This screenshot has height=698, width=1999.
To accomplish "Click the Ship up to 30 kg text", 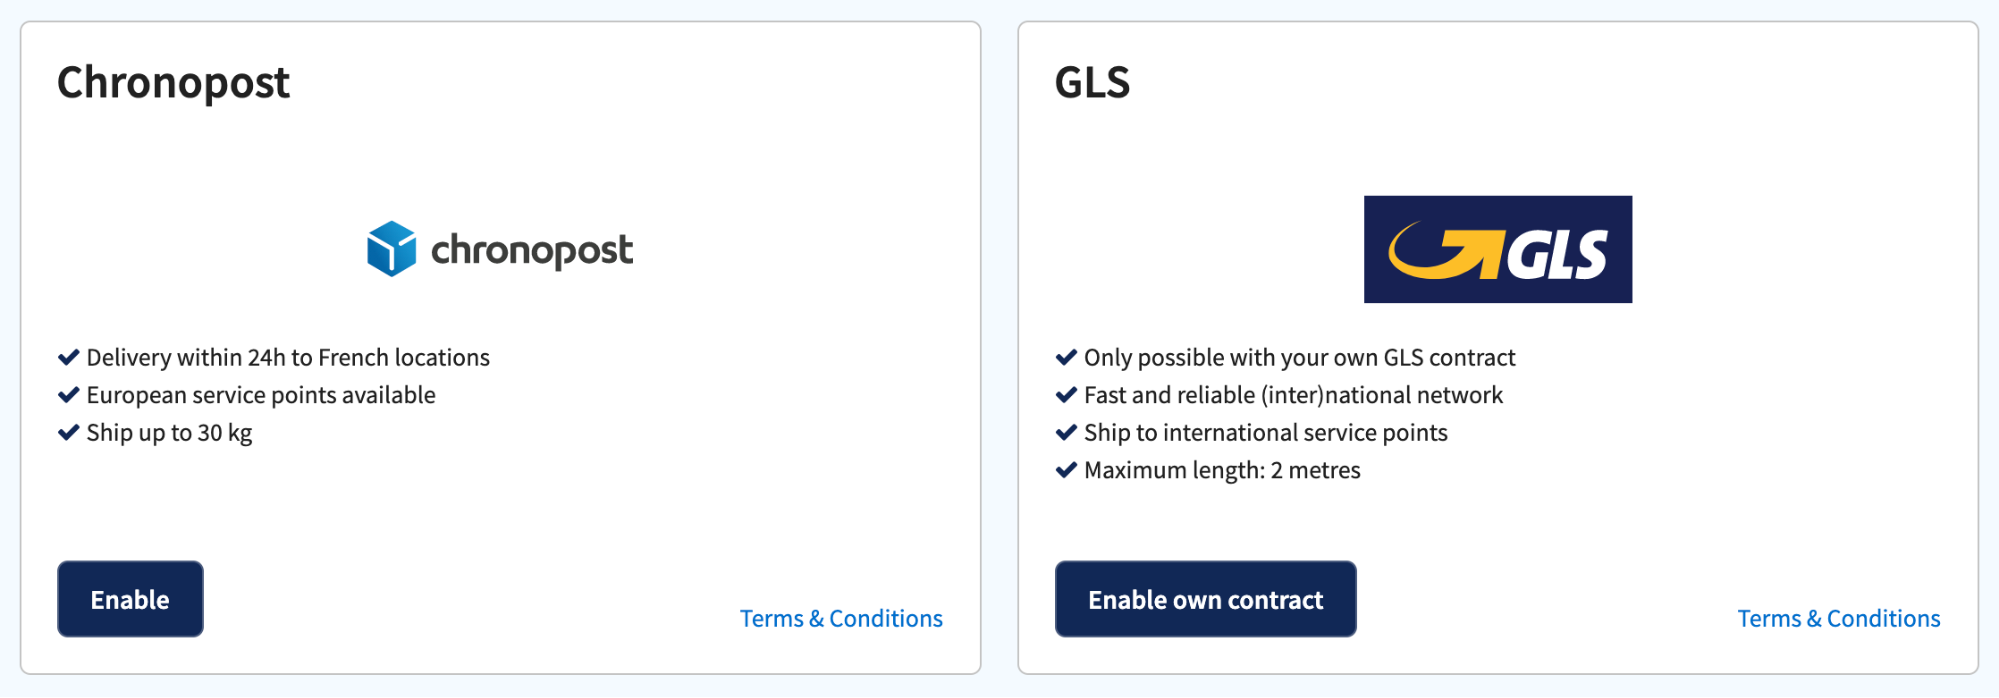I will tap(169, 433).
